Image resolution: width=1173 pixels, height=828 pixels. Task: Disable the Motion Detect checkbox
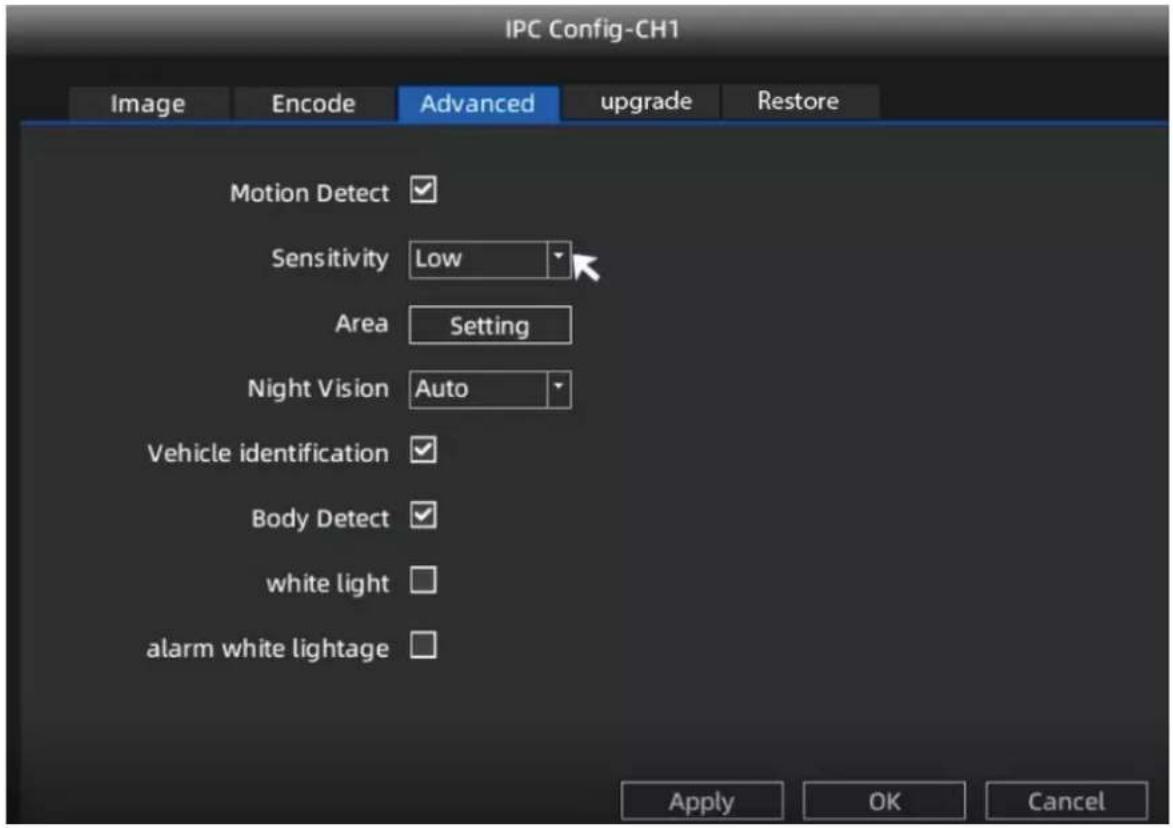point(423,190)
